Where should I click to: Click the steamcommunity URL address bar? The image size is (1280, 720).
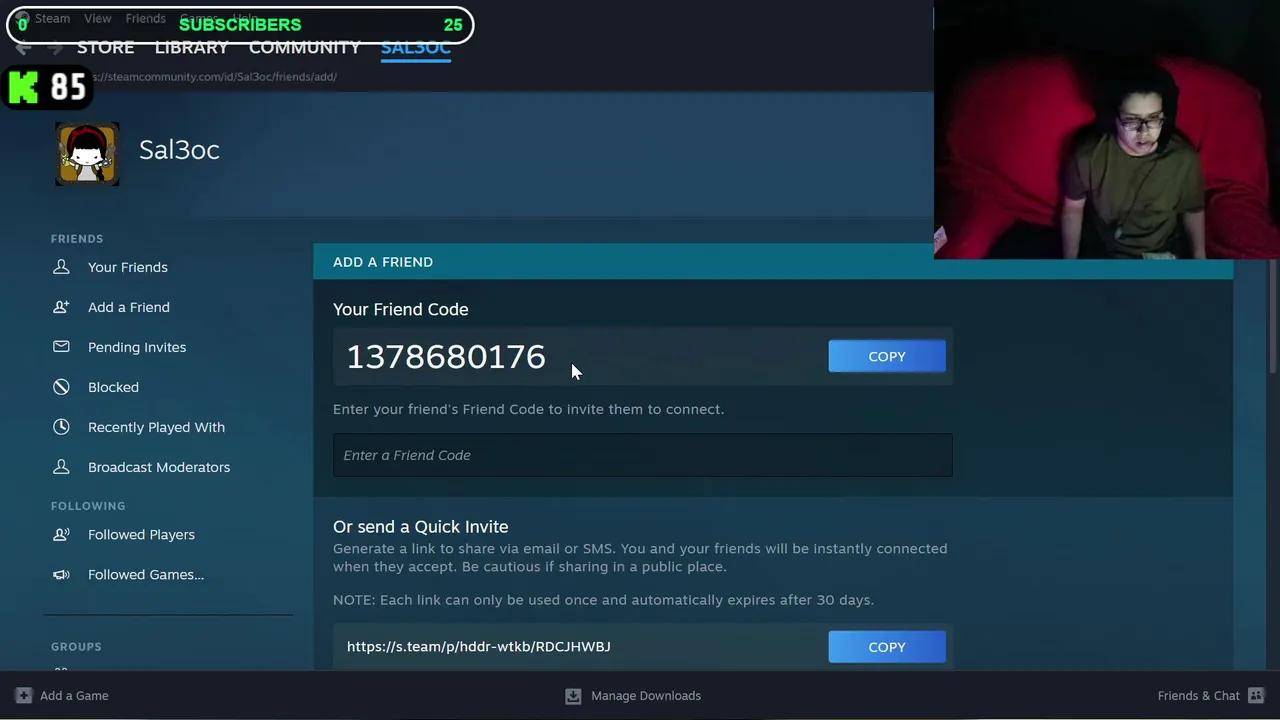213,77
